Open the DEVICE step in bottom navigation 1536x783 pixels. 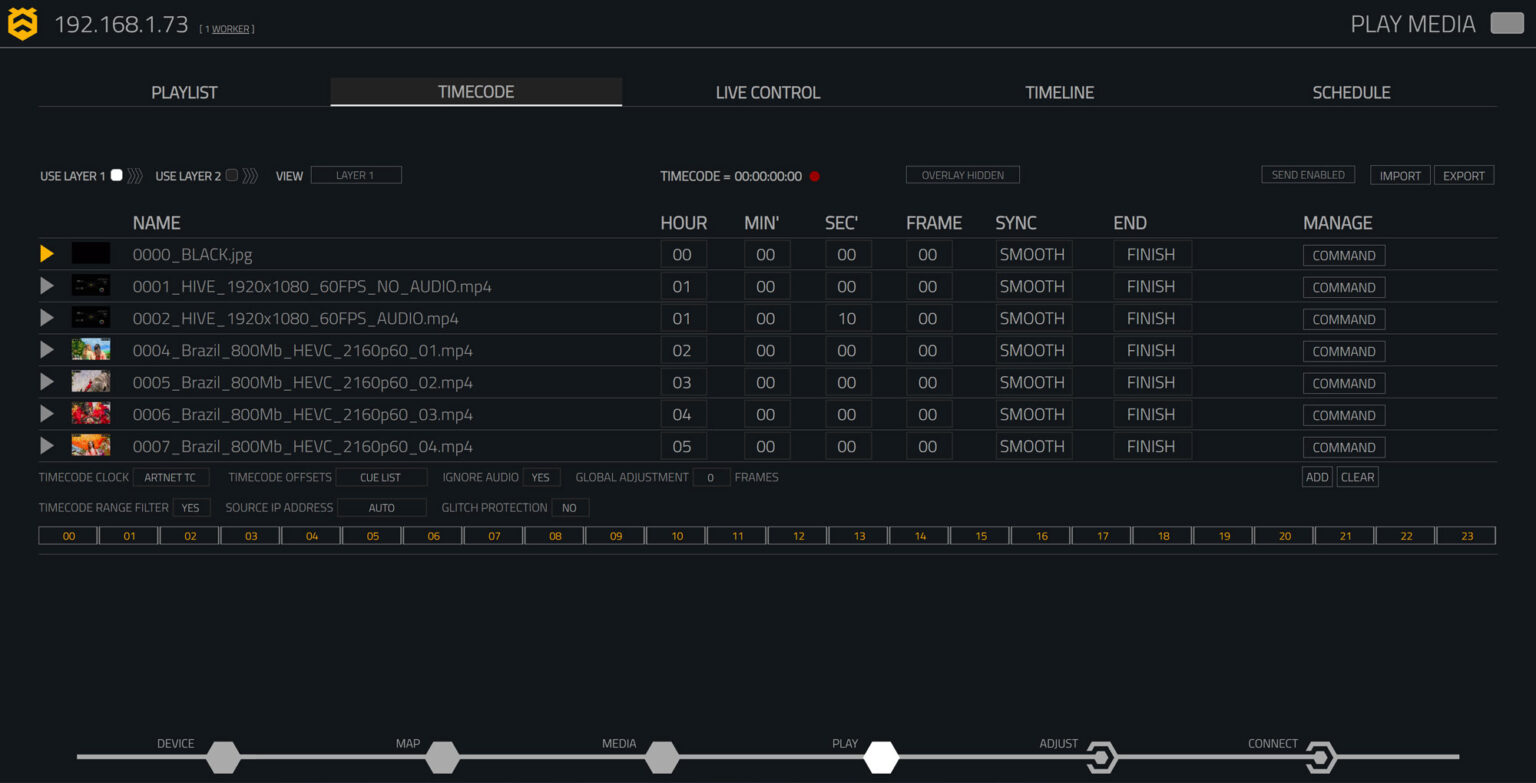pyautogui.click(x=222, y=758)
